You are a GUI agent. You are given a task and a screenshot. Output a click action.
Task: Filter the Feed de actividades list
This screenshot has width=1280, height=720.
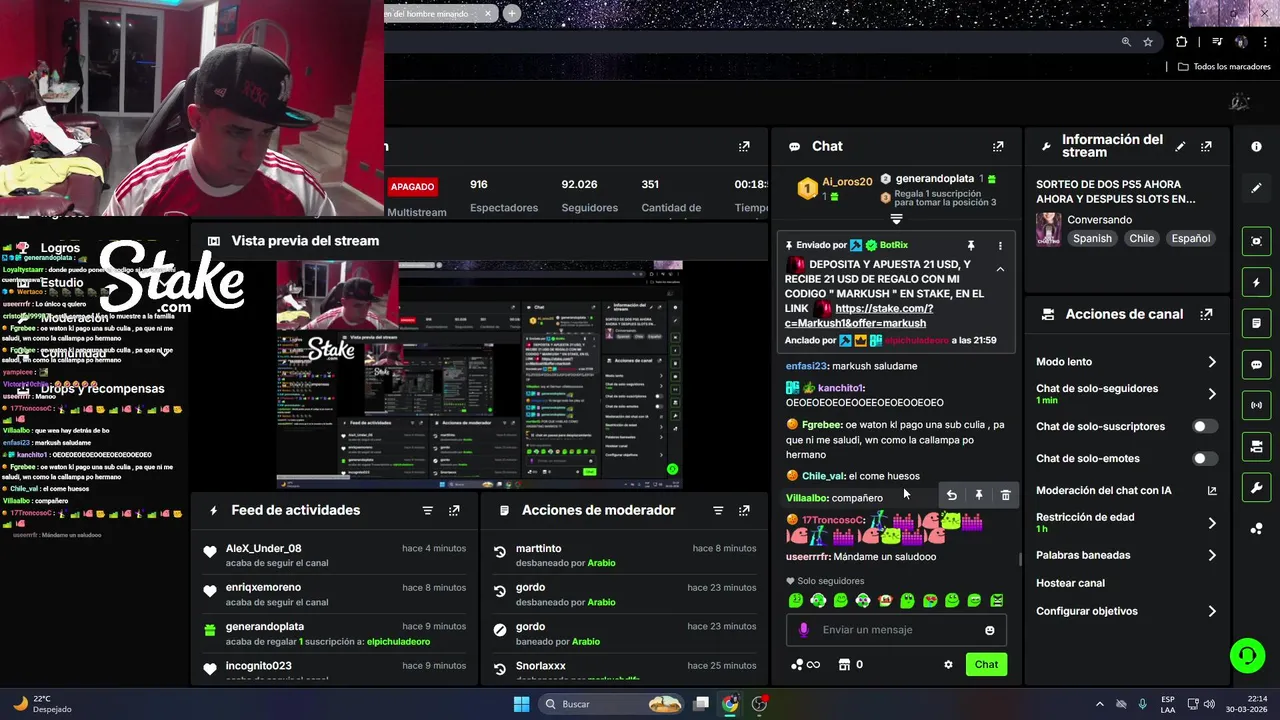tap(427, 510)
